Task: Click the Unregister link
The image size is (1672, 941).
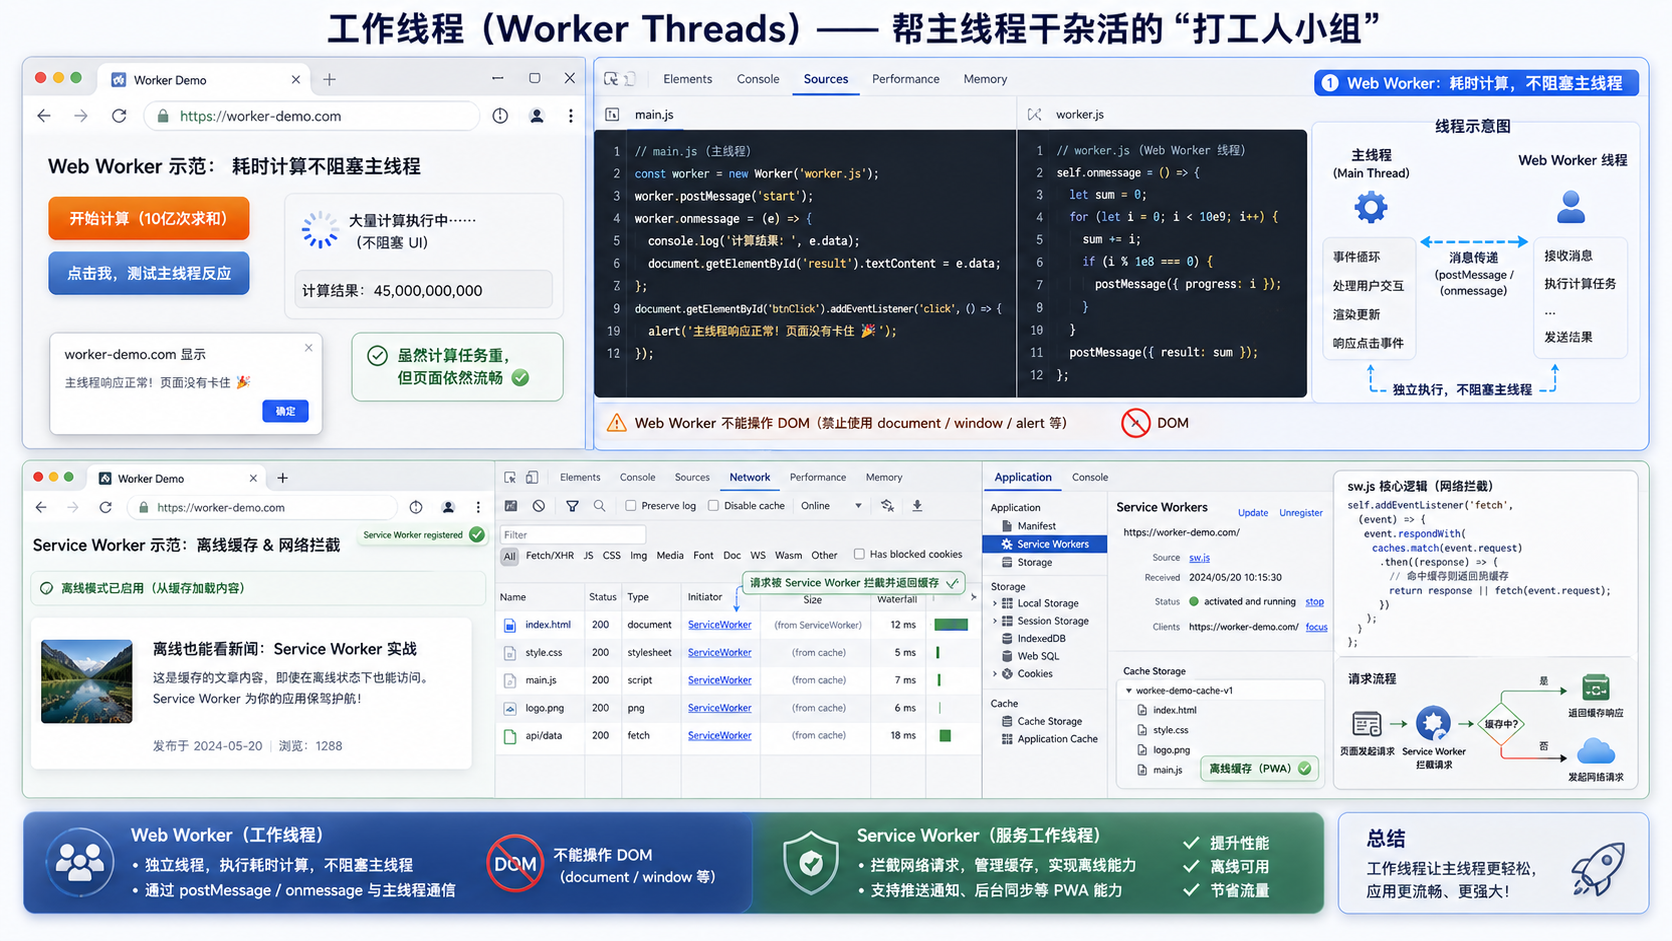Action: click(x=1301, y=513)
